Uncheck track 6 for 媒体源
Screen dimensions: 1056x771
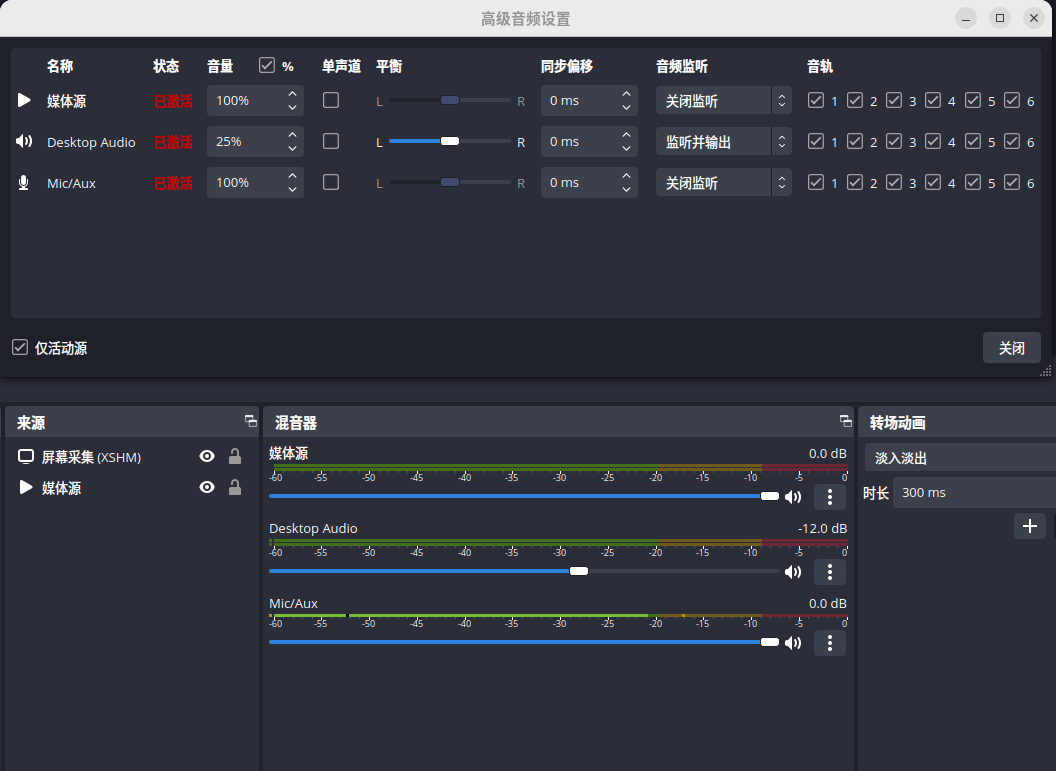pos(1012,100)
